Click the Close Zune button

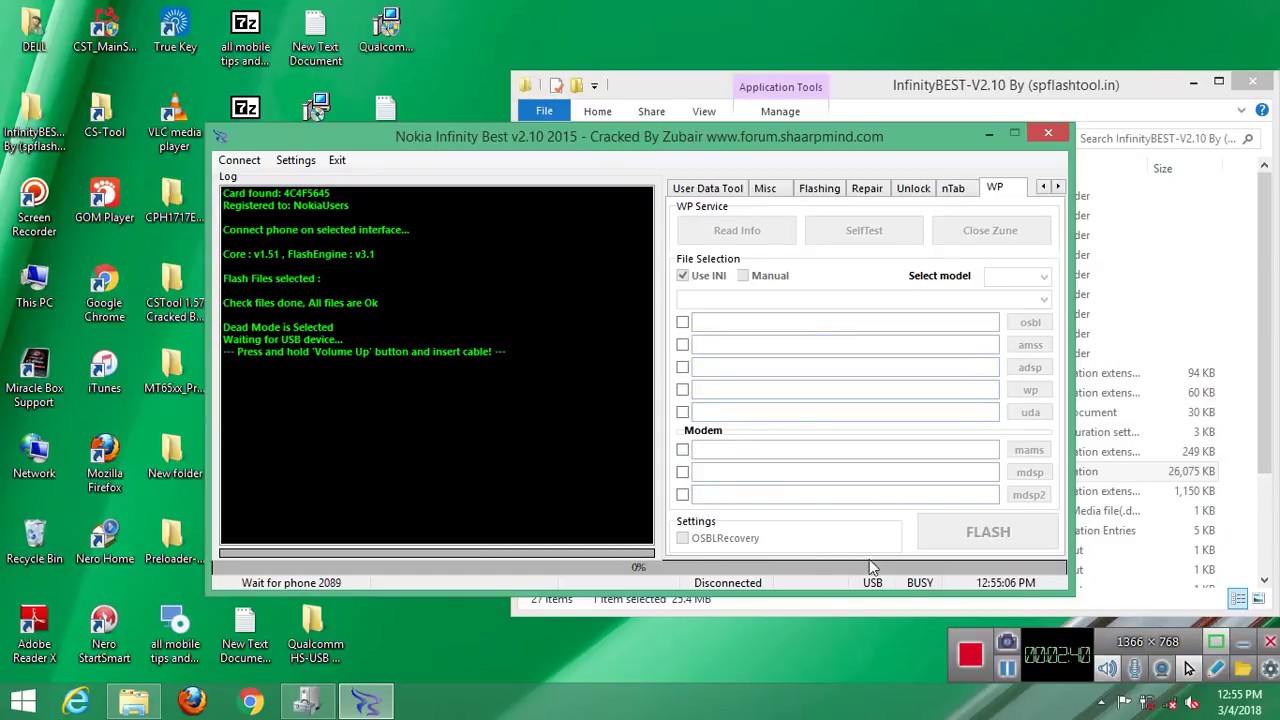990,230
